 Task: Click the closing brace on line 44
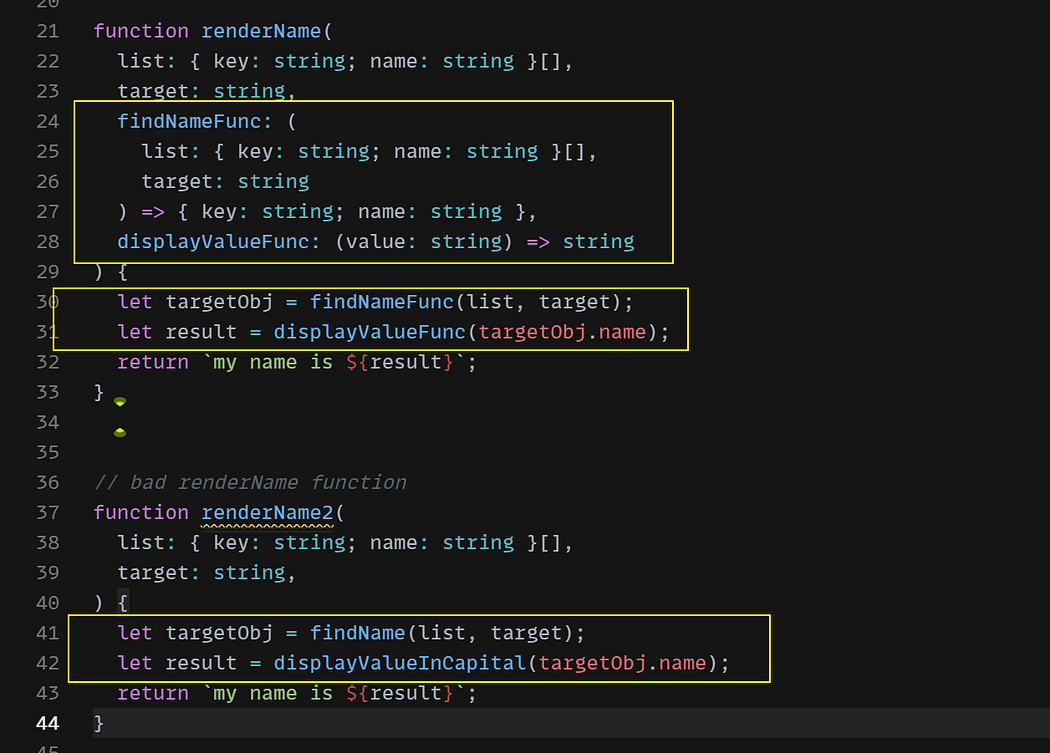(99, 724)
